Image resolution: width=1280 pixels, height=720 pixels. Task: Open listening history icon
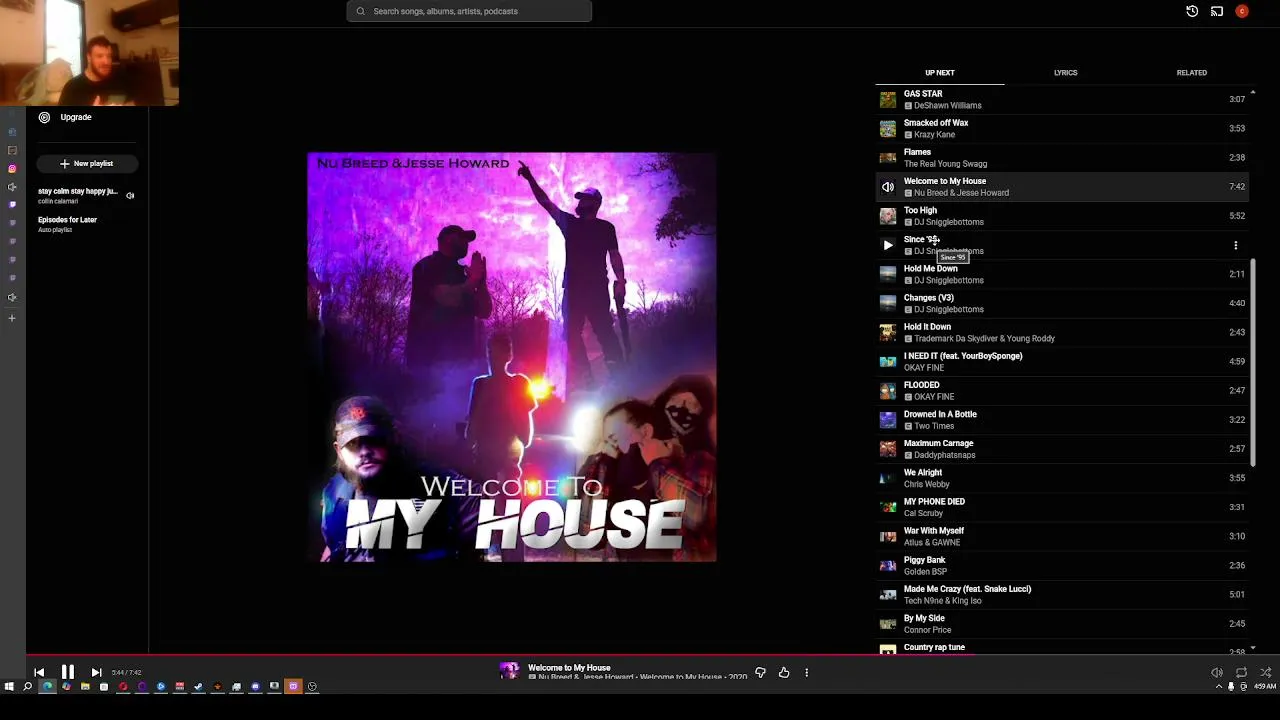coord(1192,11)
